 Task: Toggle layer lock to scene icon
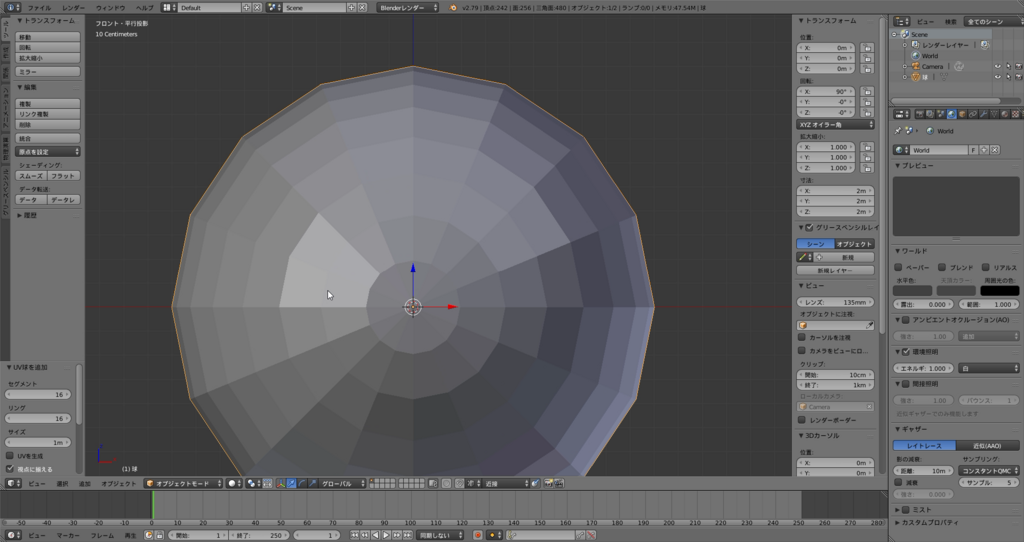432,483
